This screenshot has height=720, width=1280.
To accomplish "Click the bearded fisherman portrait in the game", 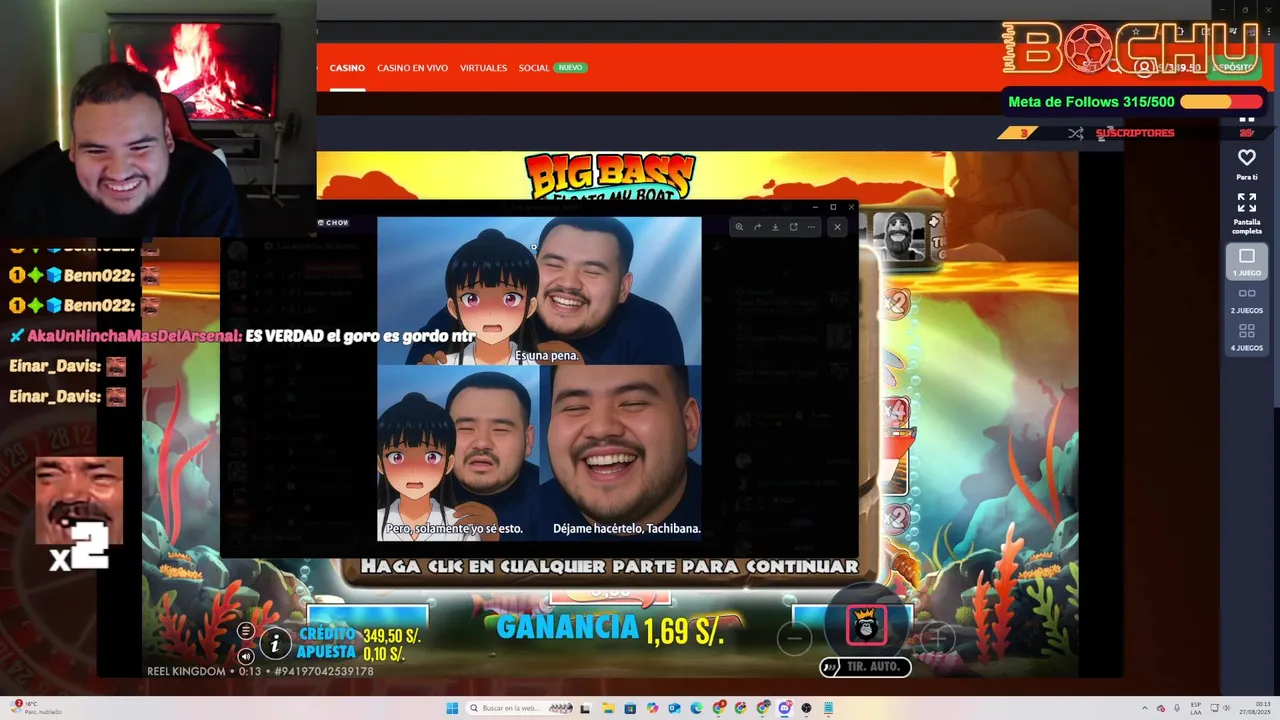I will coord(899,236).
